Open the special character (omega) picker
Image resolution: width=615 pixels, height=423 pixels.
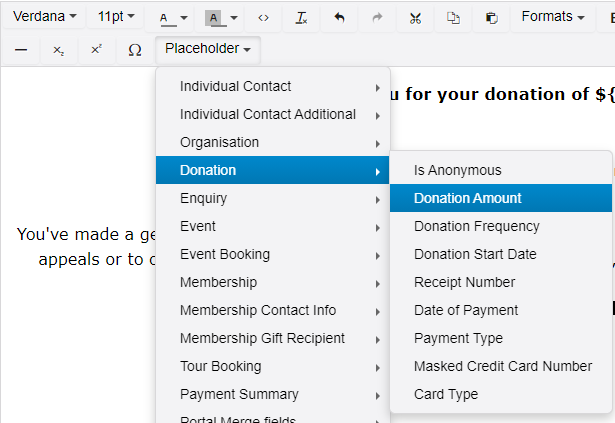click(135, 49)
